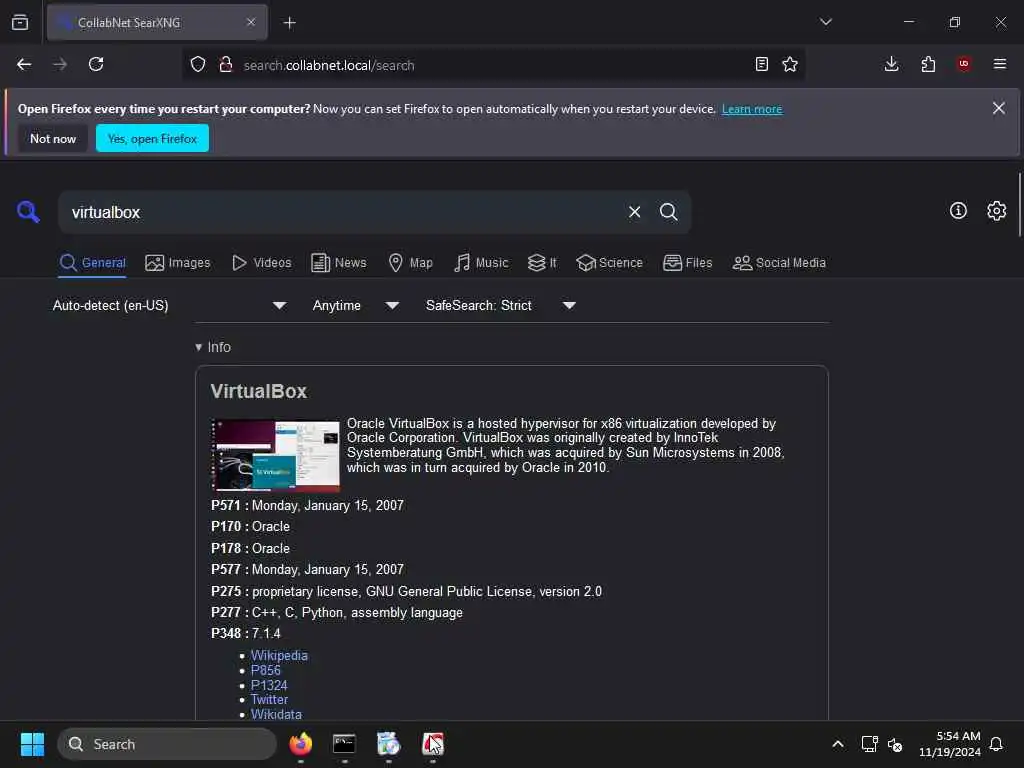Switch to the Files tab
1024x768 pixels.
point(687,263)
